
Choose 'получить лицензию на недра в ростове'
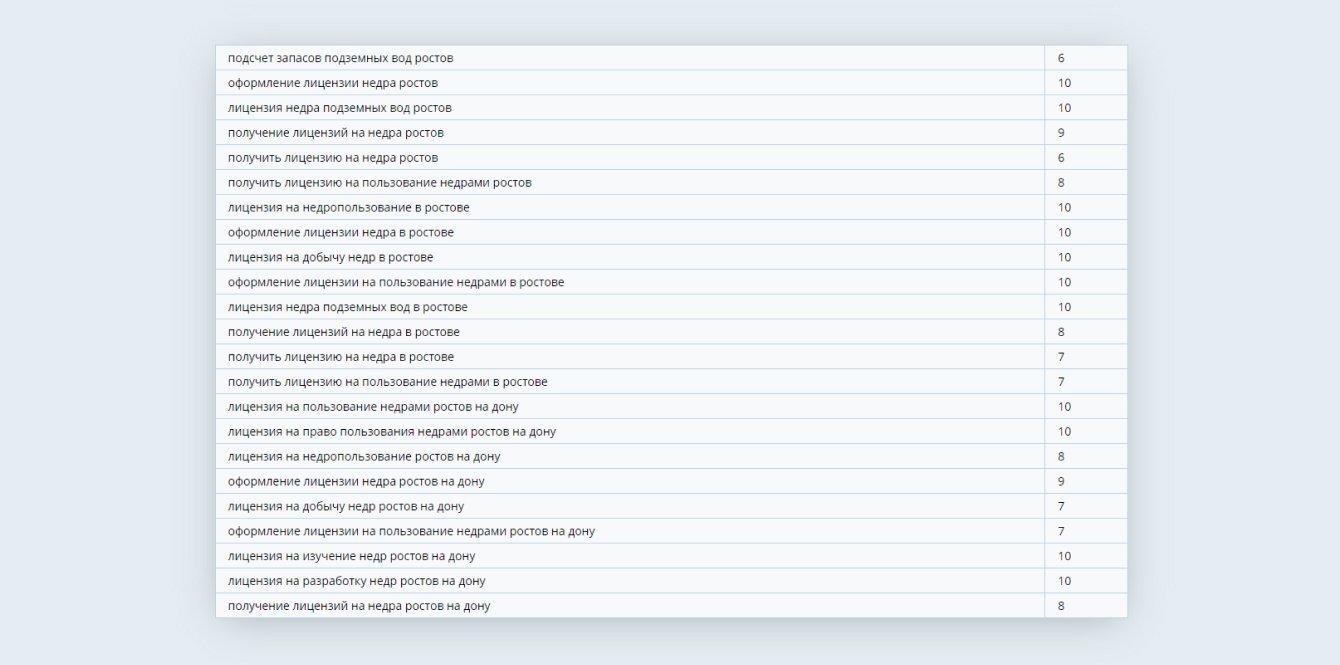point(341,357)
